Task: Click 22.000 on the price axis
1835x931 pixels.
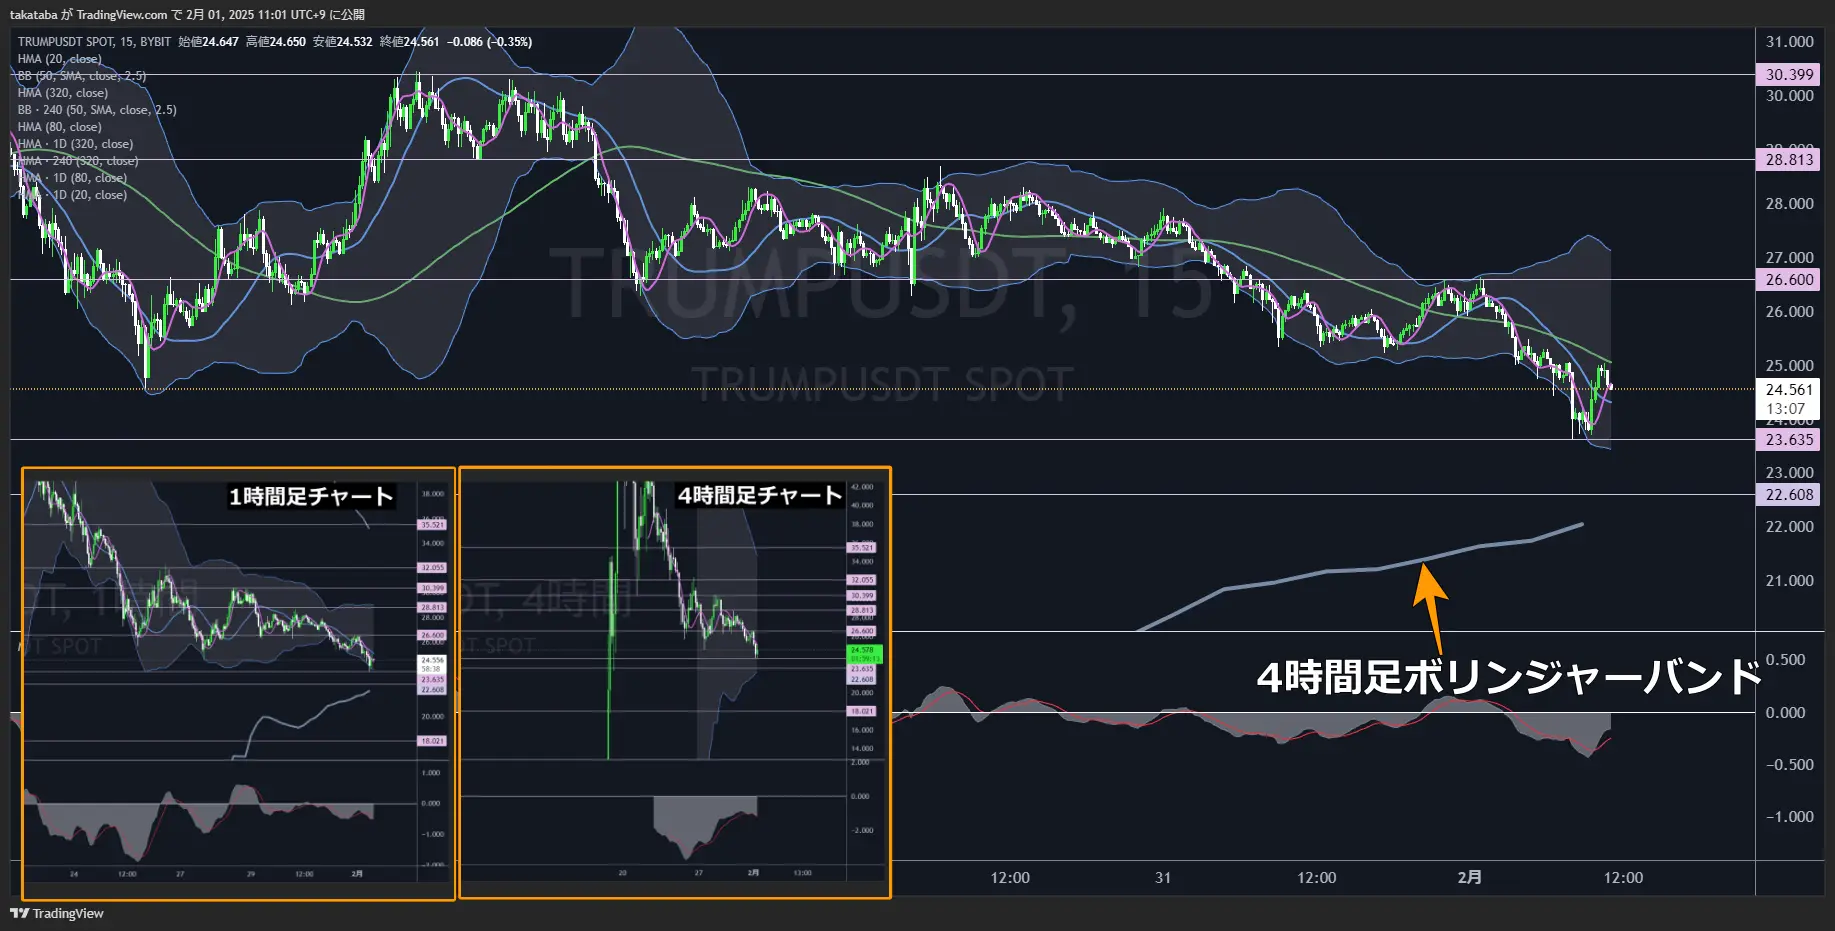Action: (x=1789, y=527)
